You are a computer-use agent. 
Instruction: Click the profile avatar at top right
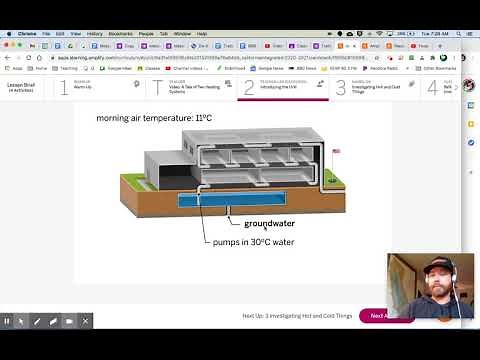coord(468,84)
